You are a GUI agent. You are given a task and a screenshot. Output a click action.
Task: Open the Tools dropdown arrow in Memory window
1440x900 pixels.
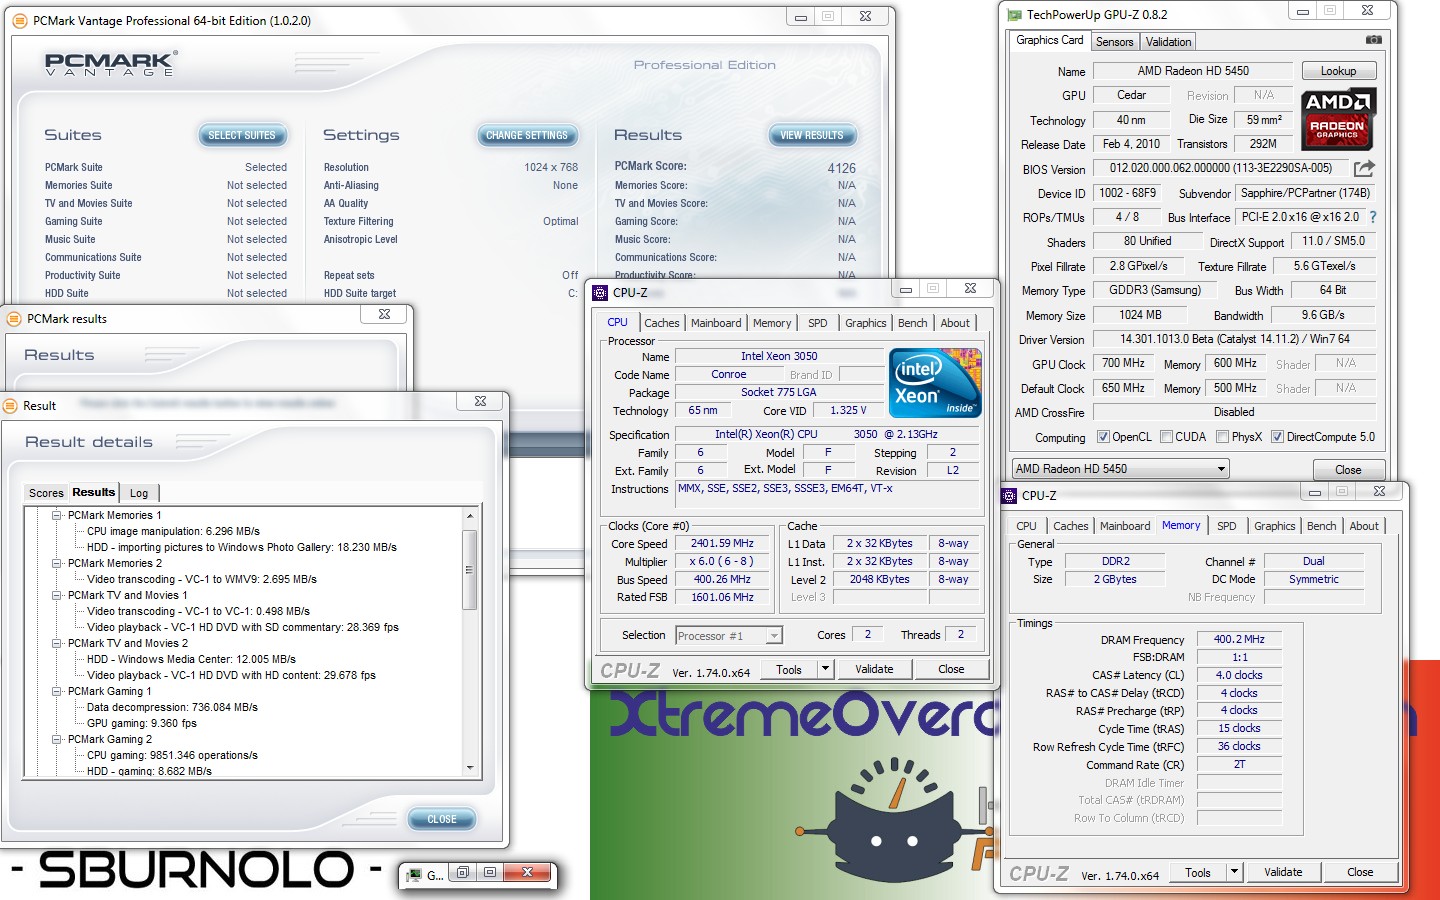pos(1234,872)
